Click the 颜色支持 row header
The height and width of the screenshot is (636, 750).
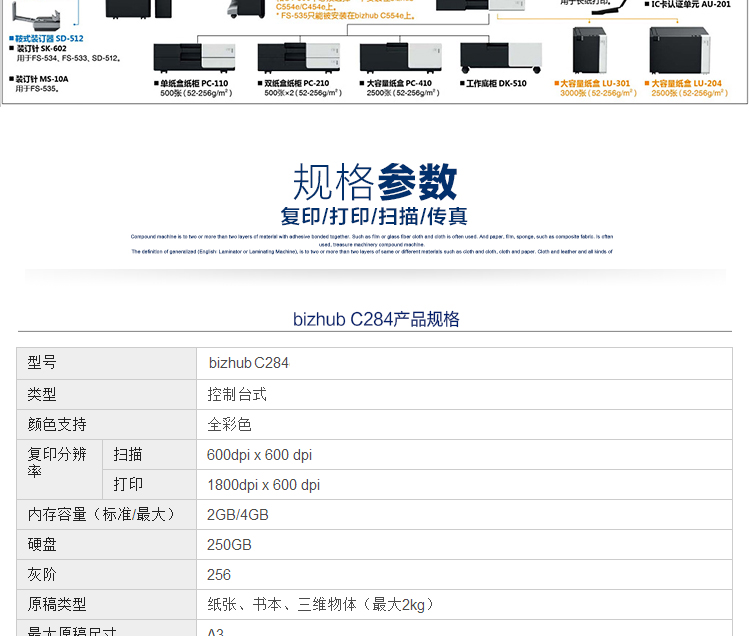click(107, 425)
